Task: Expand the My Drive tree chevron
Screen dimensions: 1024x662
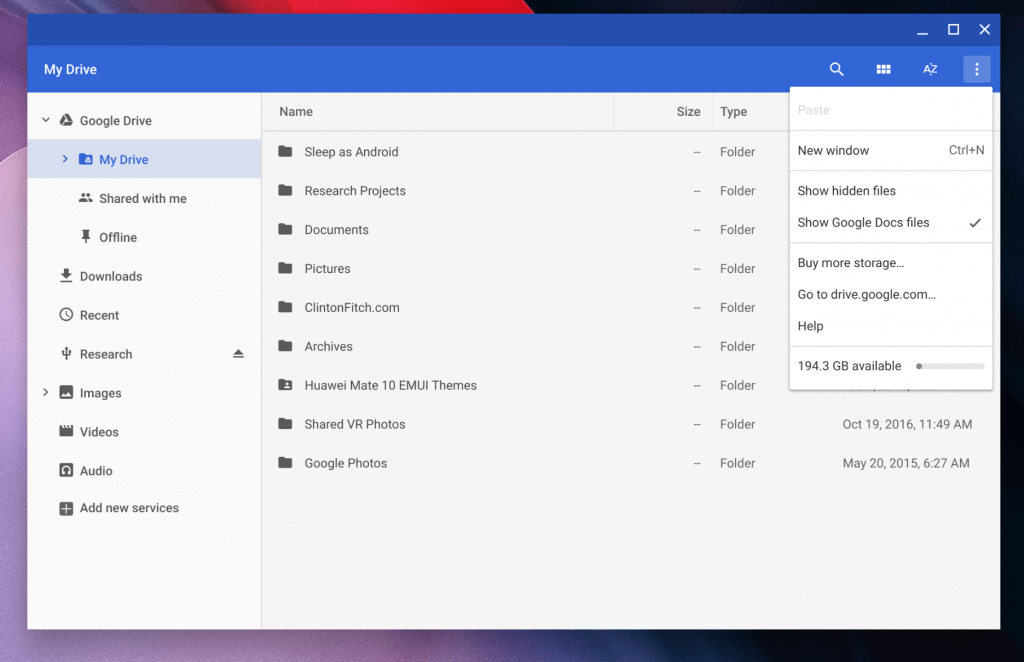Action: coord(66,158)
